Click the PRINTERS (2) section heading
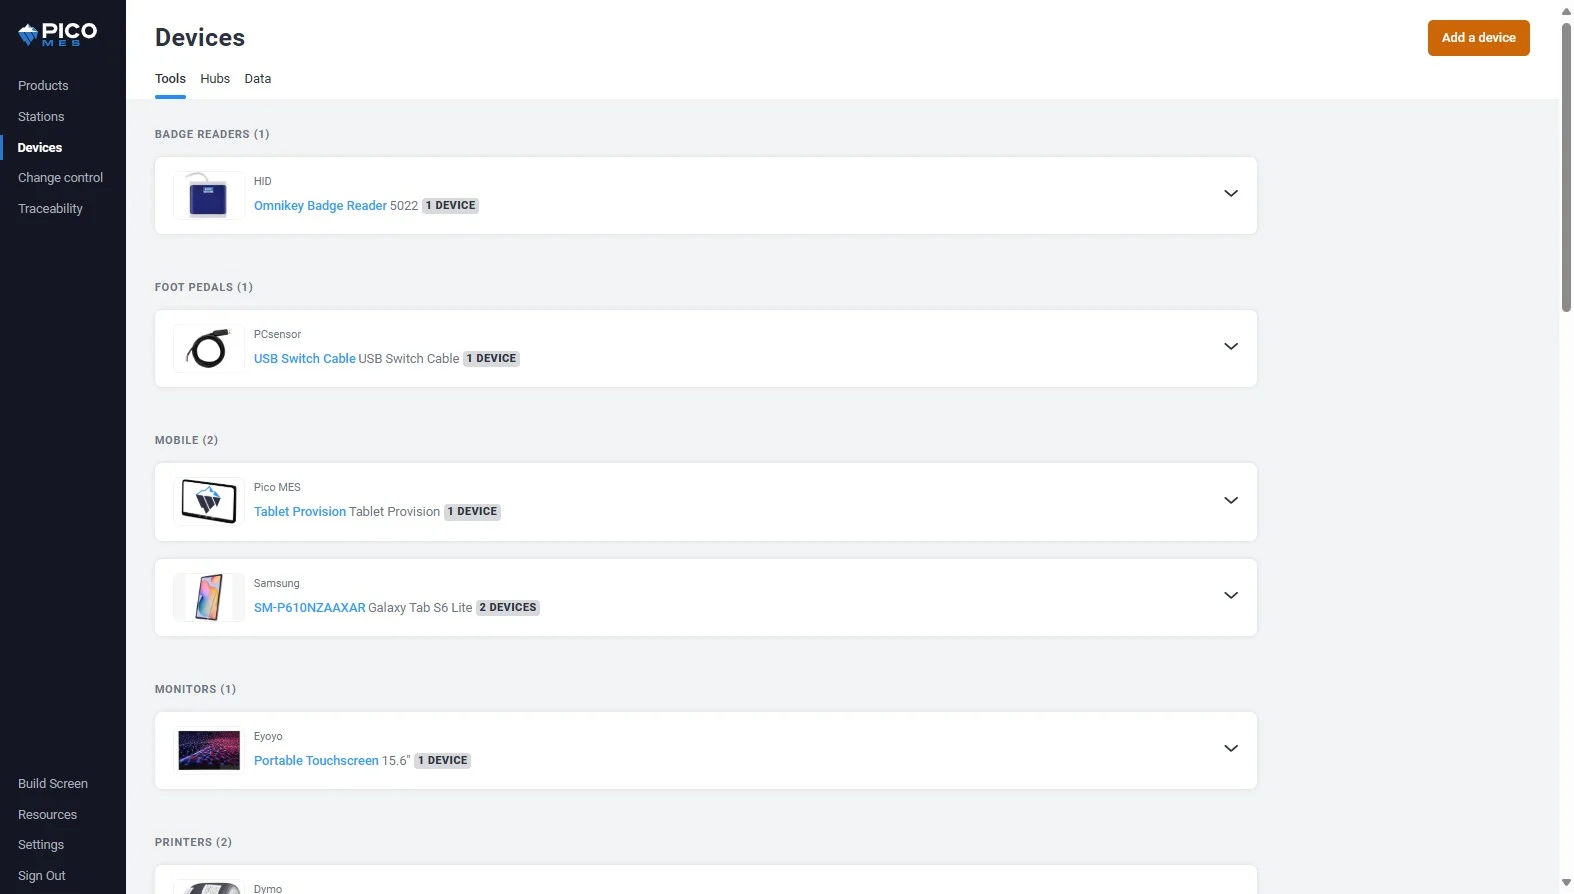The image size is (1574, 894). [x=193, y=842]
